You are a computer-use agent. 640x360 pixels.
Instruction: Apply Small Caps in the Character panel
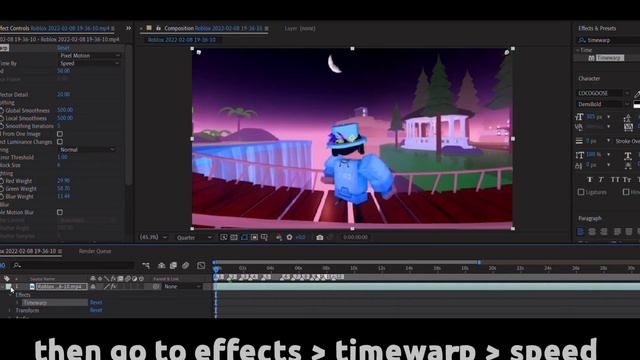coord(627,180)
